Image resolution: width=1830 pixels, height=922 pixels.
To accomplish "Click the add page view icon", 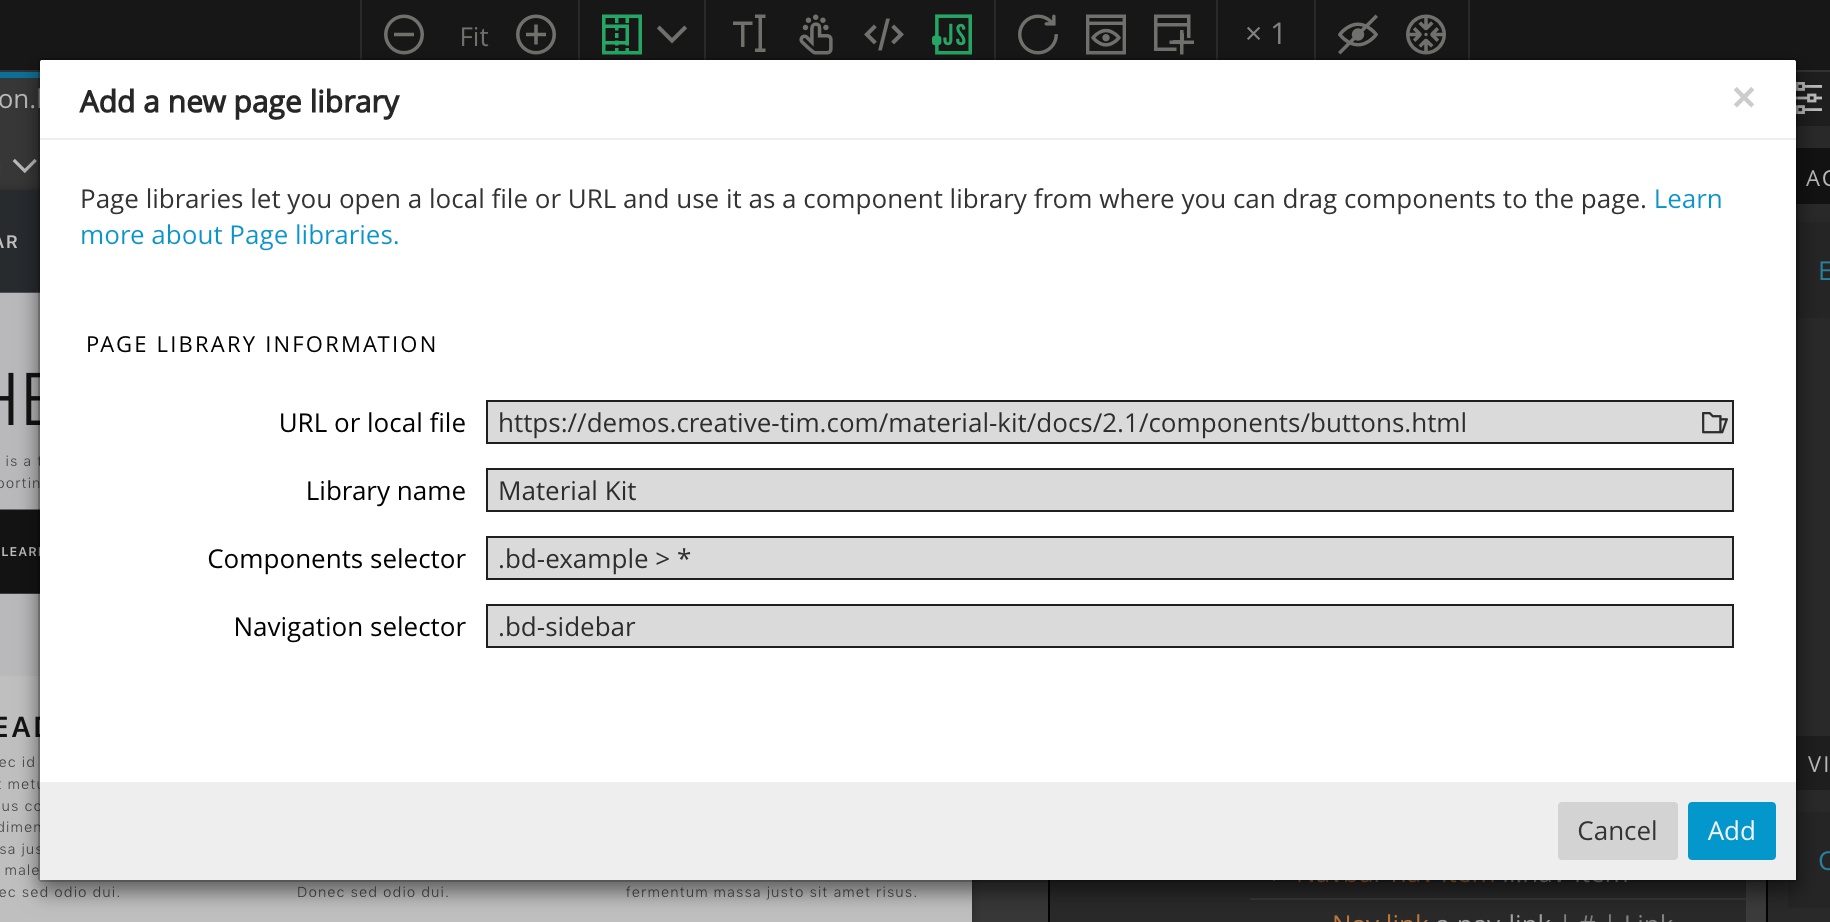I will click(1173, 35).
